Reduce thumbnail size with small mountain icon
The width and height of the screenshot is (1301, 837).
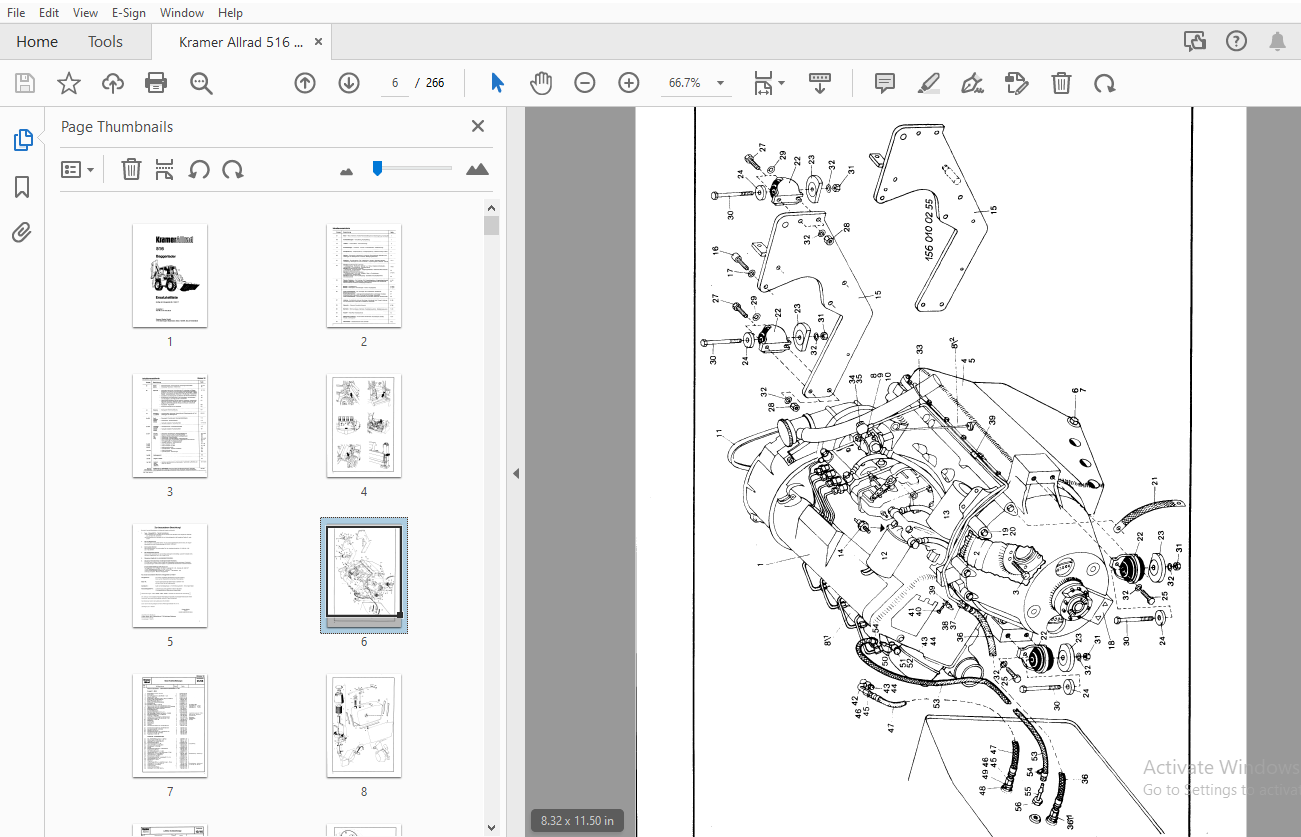point(347,171)
